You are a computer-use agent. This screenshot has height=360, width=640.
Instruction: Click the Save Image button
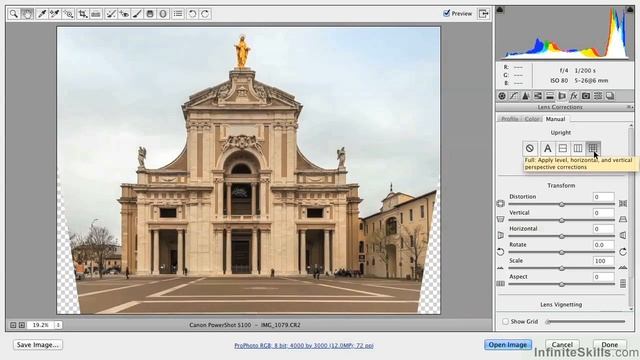coord(38,345)
